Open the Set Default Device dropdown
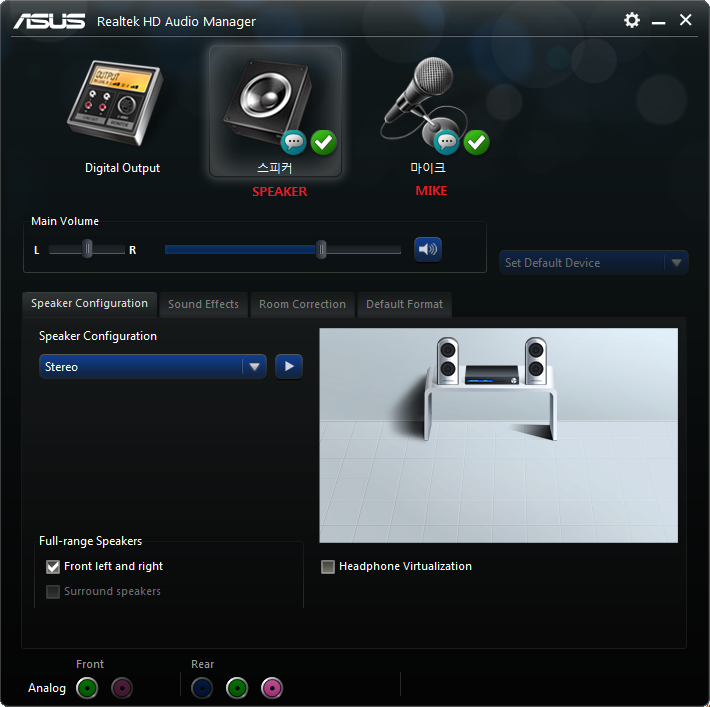This screenshot has height=707, width=710. tap(593, 263)
